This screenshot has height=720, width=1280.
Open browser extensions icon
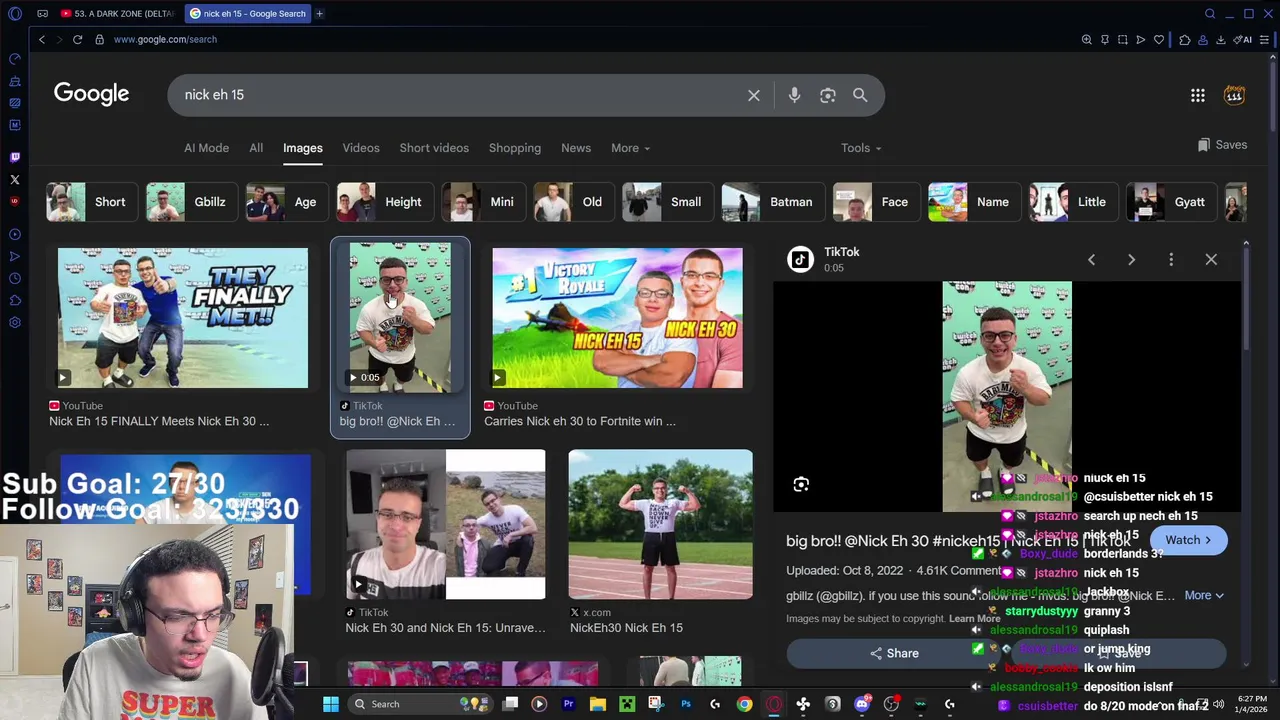(1184, 39)
